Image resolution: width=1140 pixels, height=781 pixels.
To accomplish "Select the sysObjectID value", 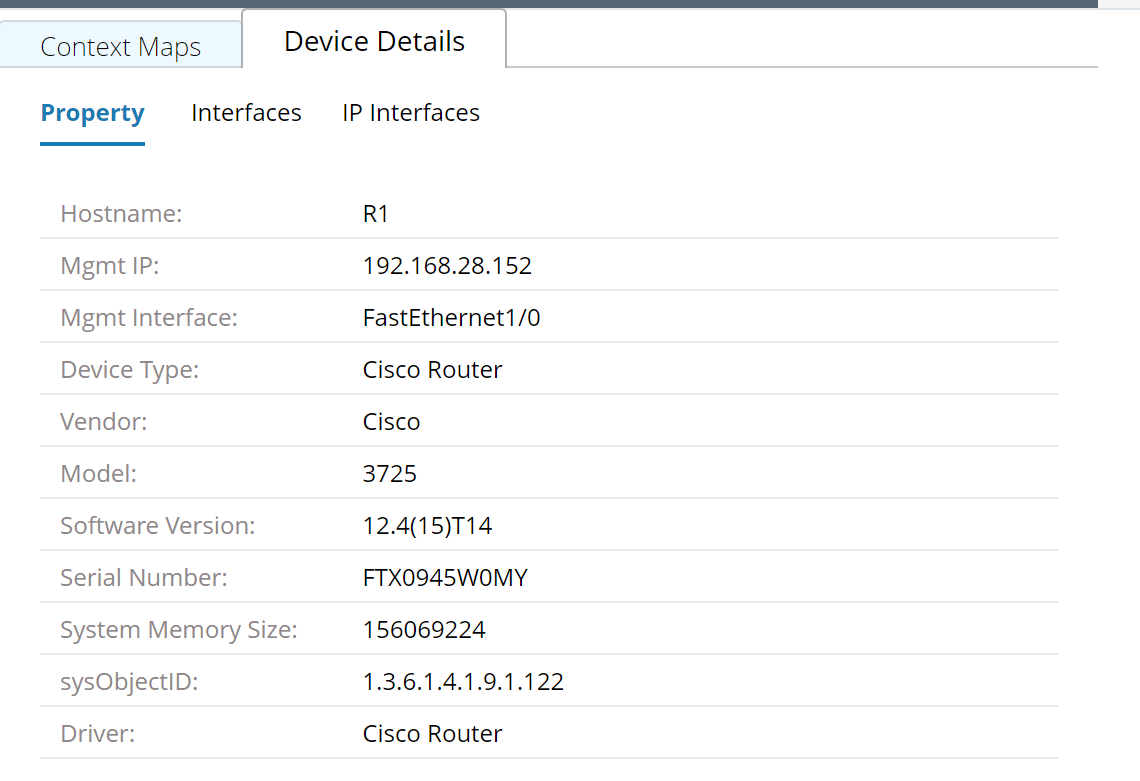I will [x=463, y=681].
